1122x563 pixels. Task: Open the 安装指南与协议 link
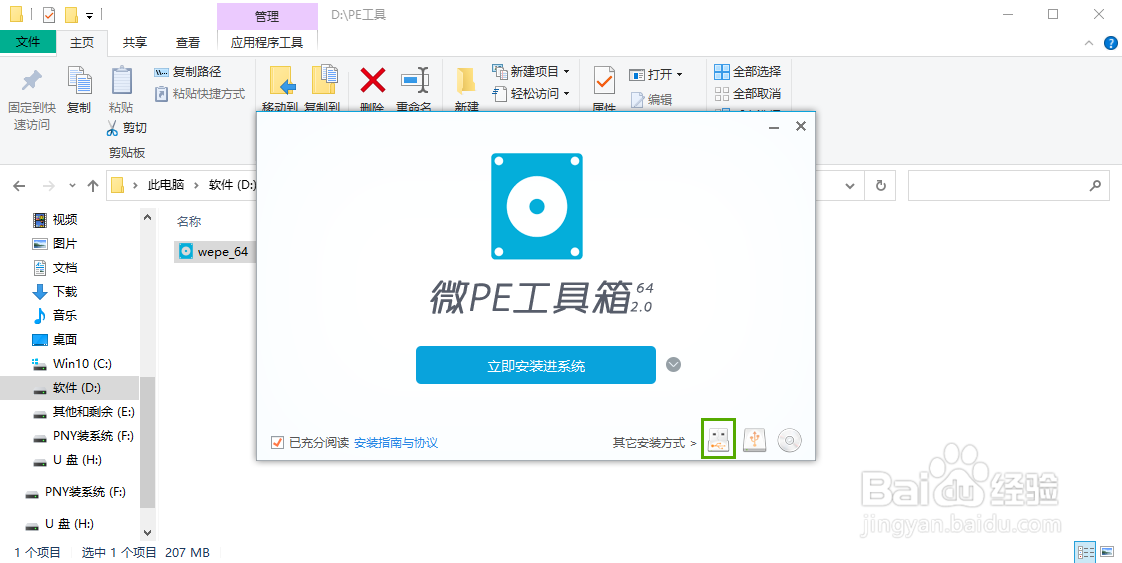(396, 443)
